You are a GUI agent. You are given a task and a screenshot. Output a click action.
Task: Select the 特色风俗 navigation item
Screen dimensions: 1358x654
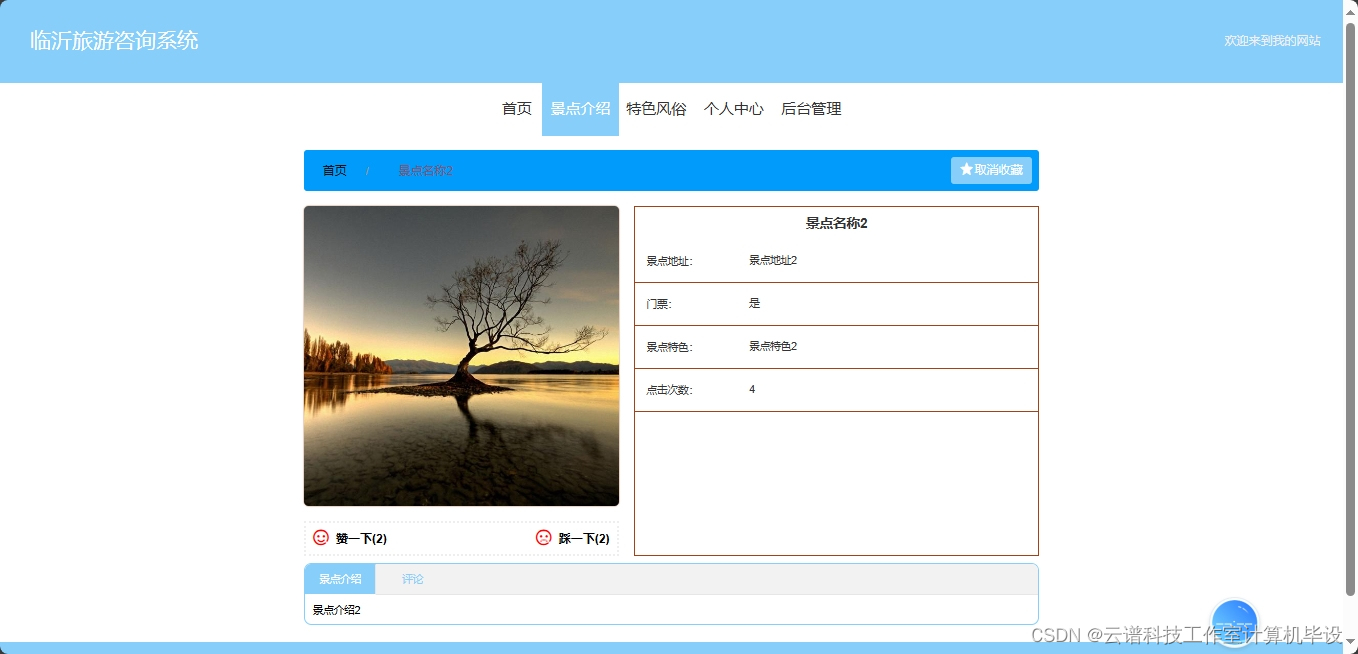pyautogui.click(x=656, y=109)
